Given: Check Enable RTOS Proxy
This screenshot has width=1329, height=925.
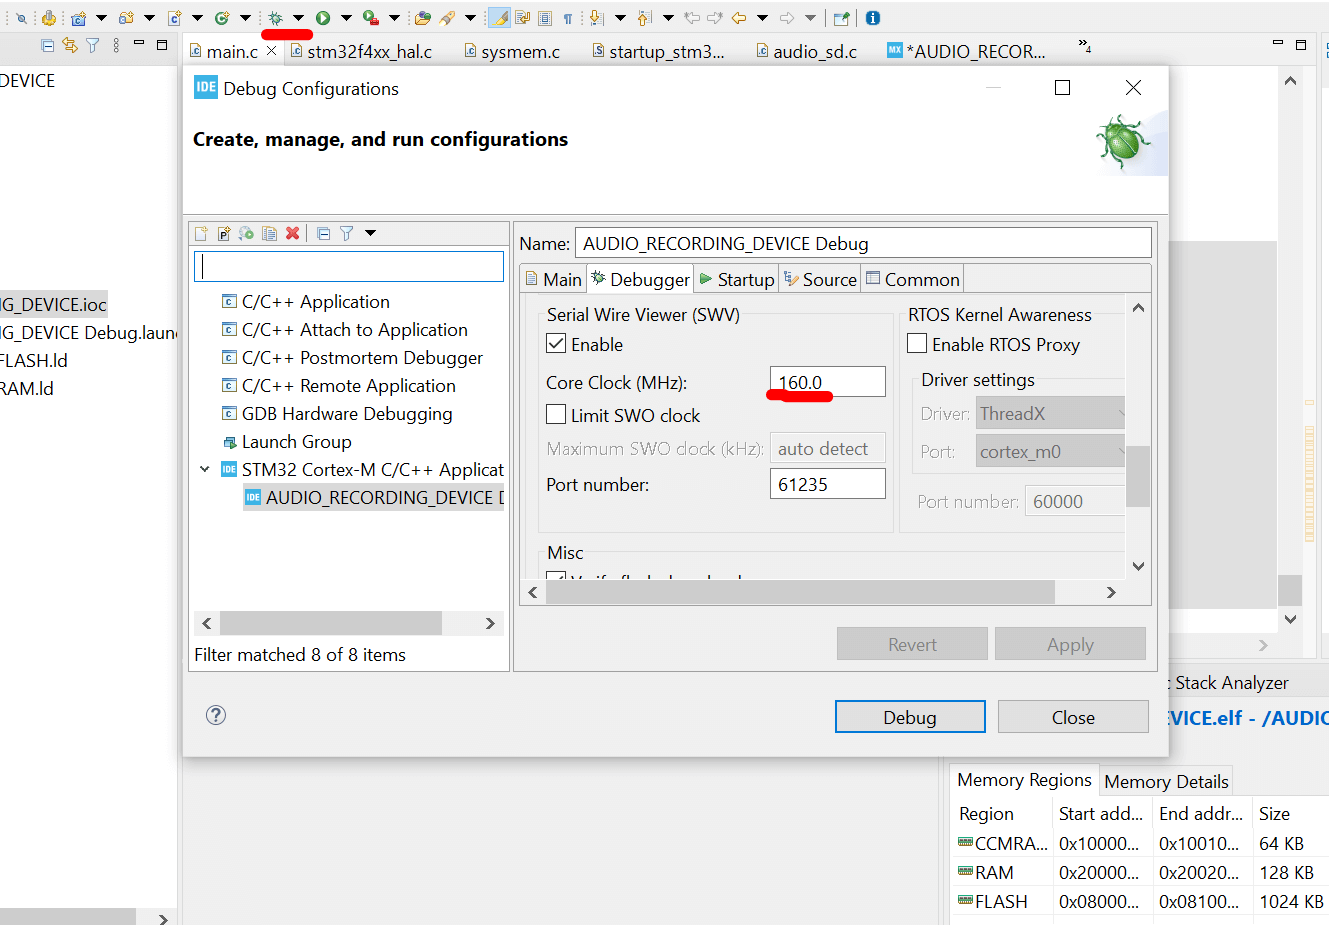Looking at the screenshot, I should (x=917, y=342).
